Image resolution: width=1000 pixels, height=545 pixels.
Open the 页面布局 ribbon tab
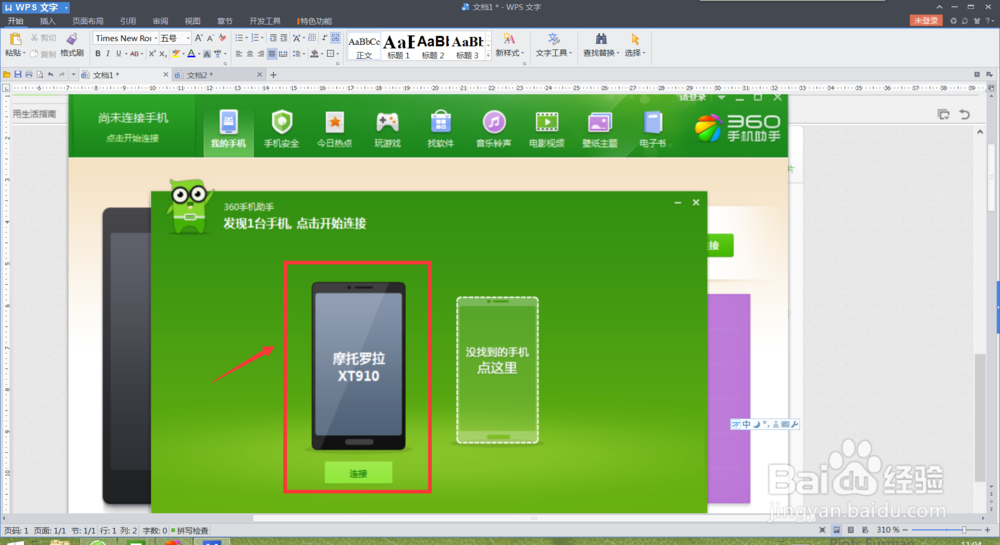click(88, 21)
